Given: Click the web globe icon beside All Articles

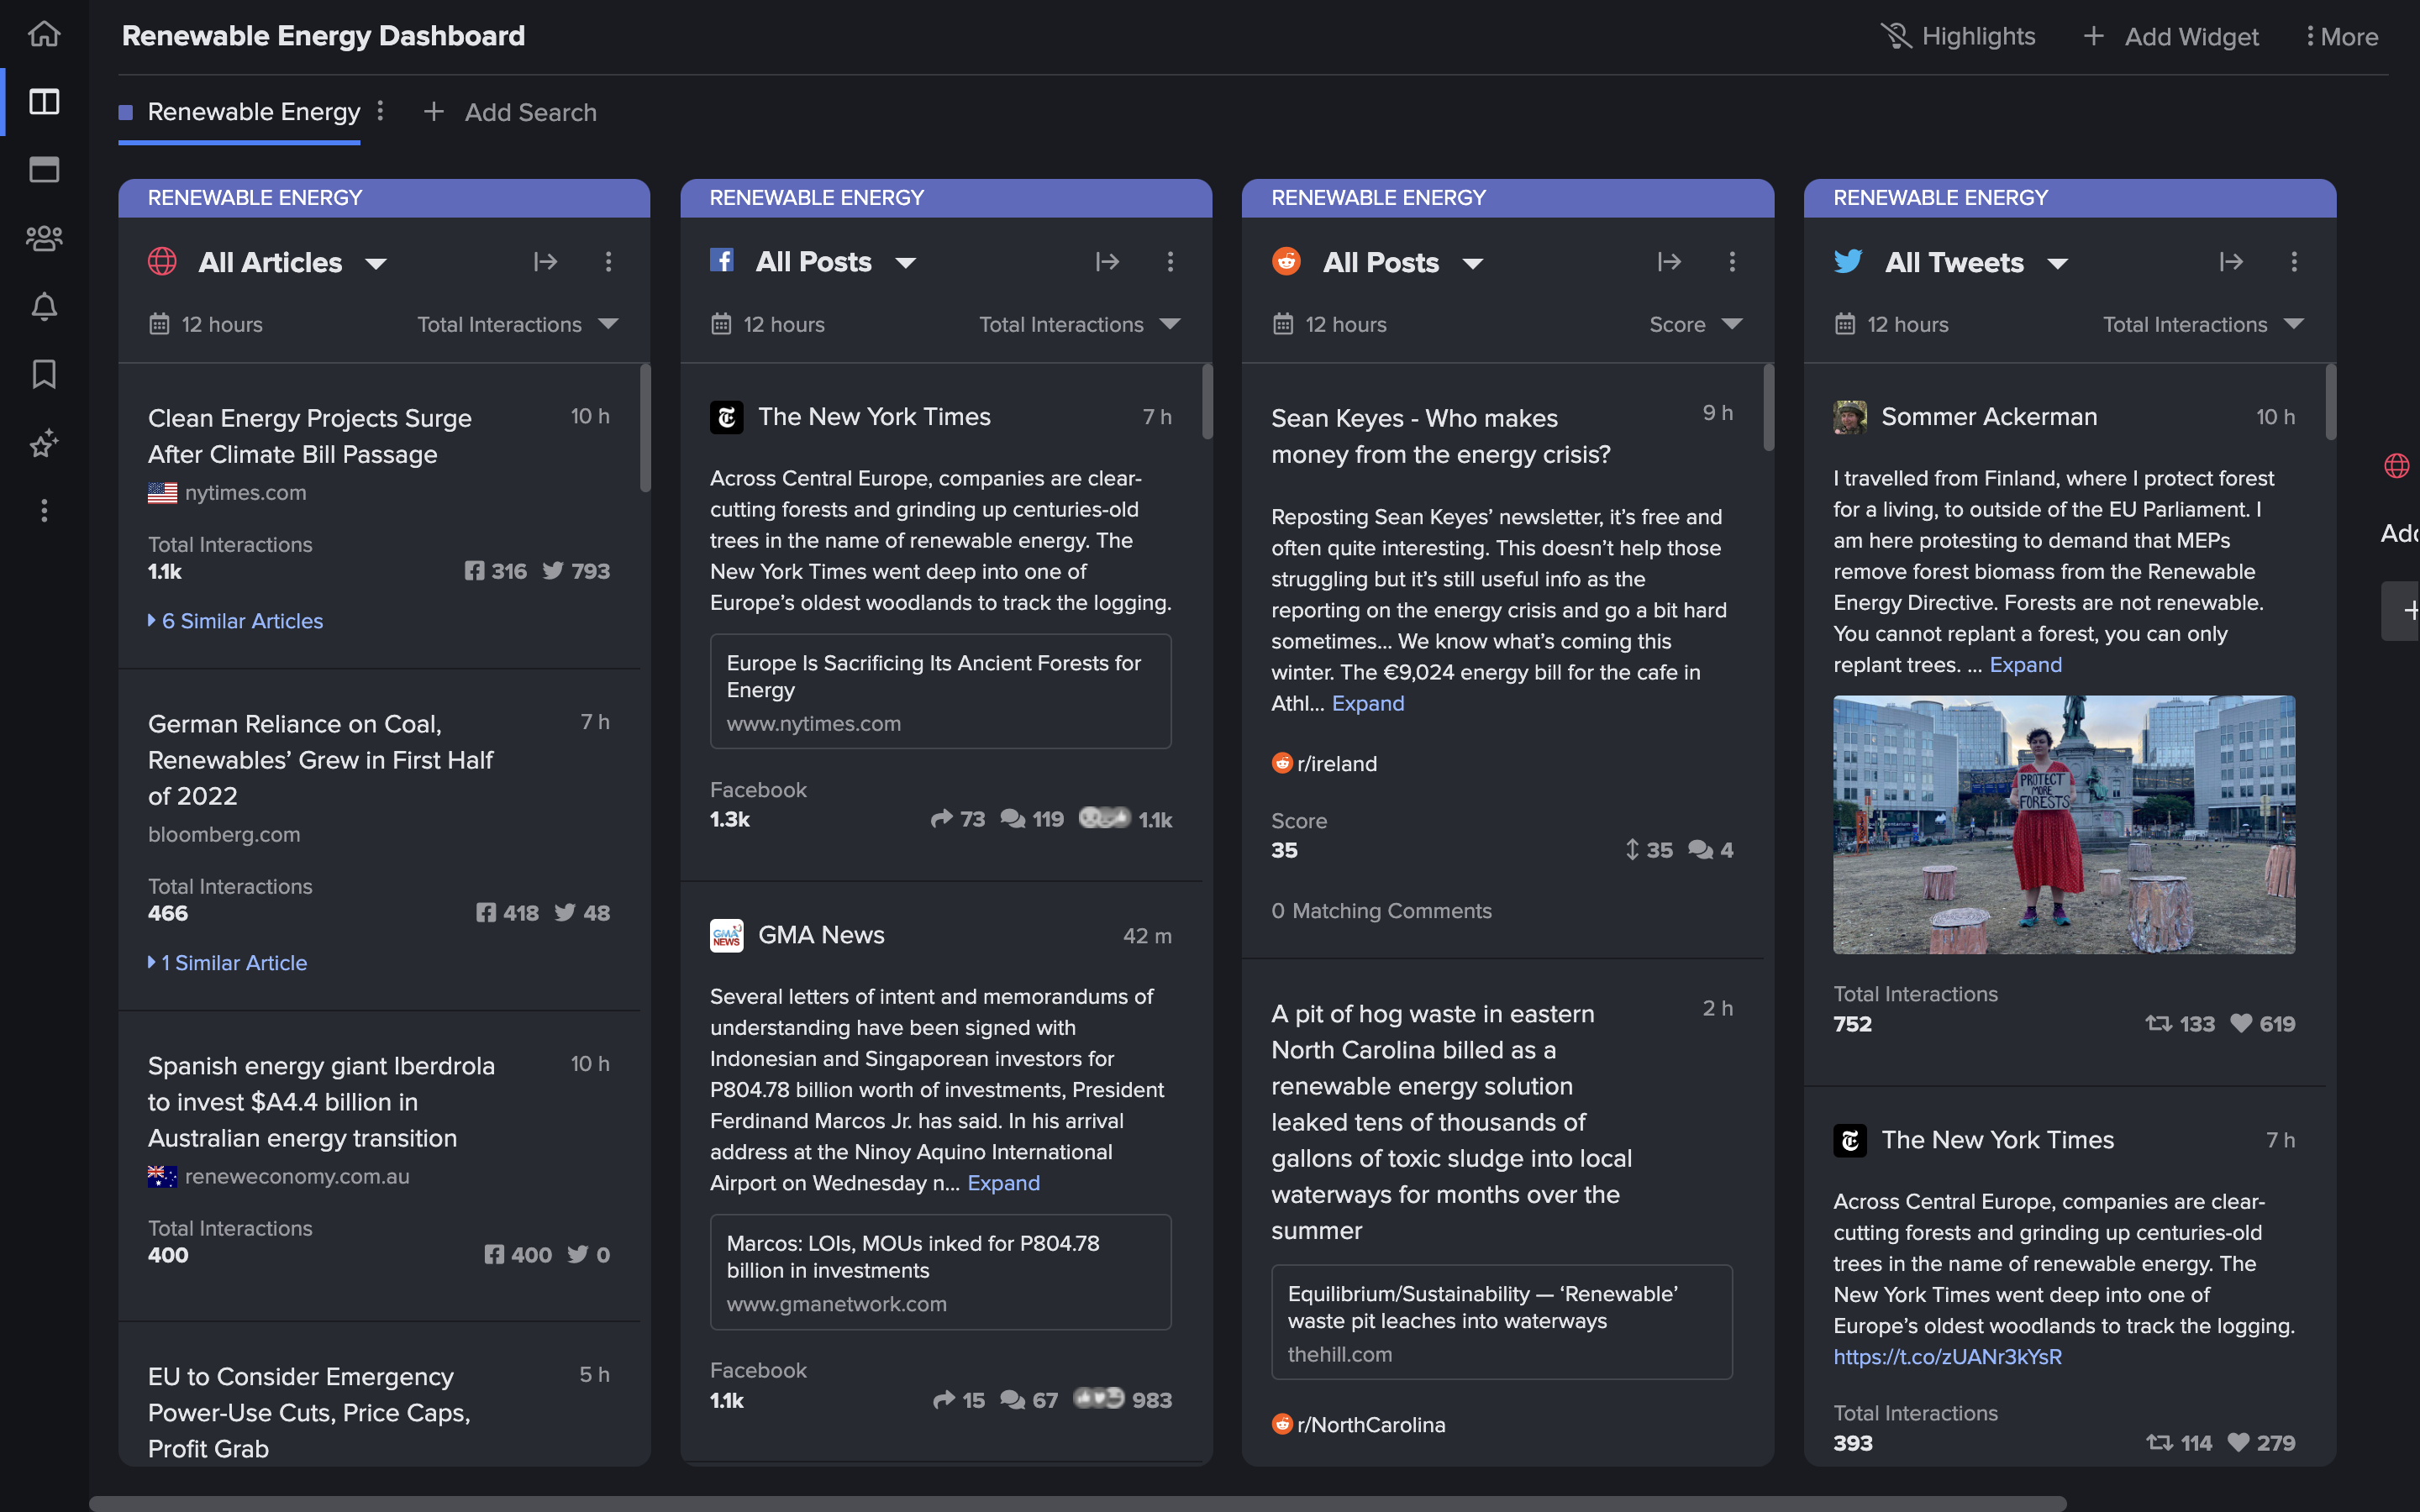Looking at the screenshot, I should pos(162,262).
